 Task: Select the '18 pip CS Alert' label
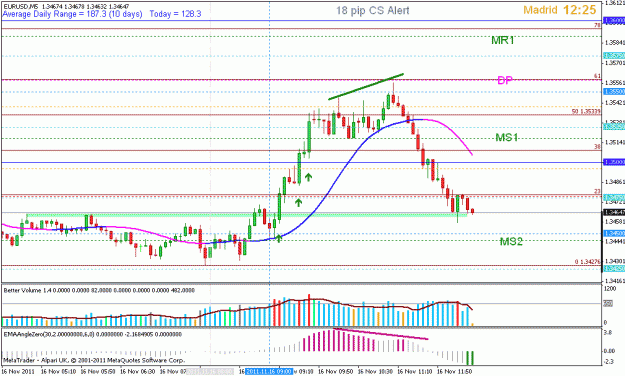point(372,10)
